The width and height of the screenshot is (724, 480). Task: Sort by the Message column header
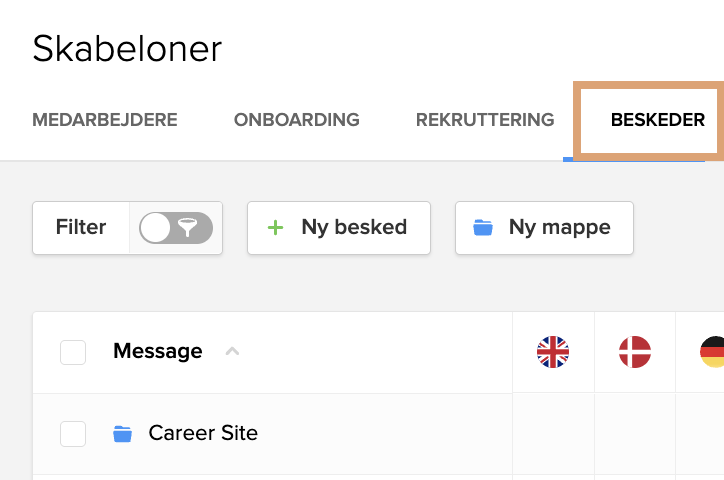pos(157,351)
